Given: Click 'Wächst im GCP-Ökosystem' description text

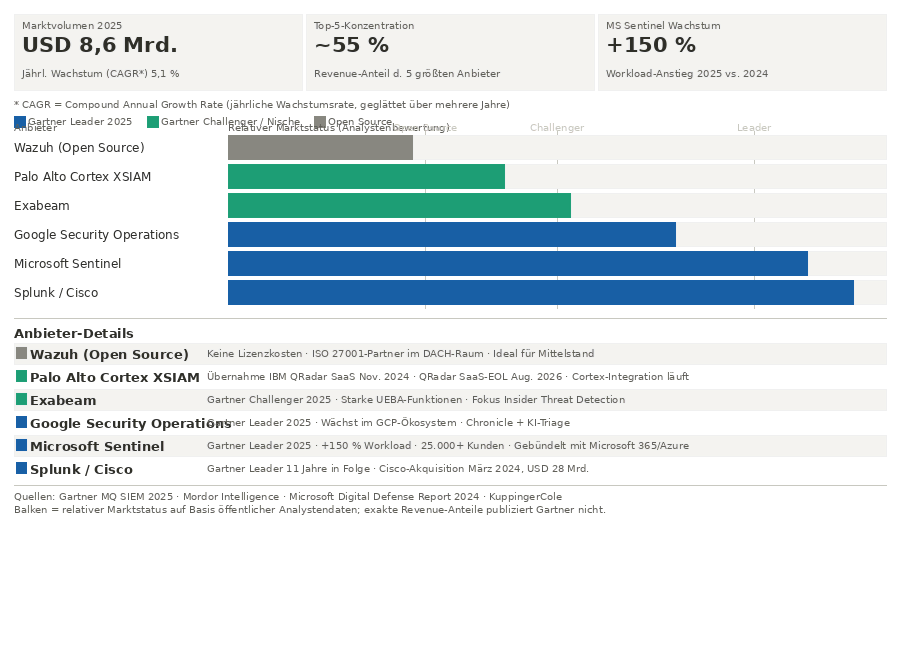Looking at the screenshot, I should click(x=389, y=423).
